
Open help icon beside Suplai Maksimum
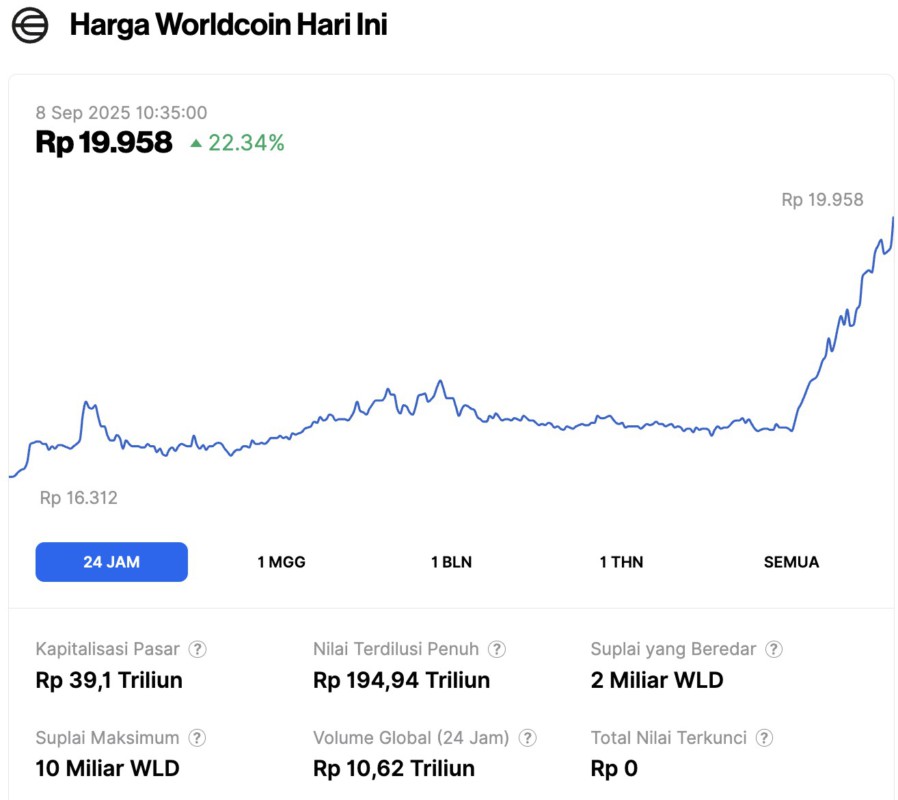point(198,738)
